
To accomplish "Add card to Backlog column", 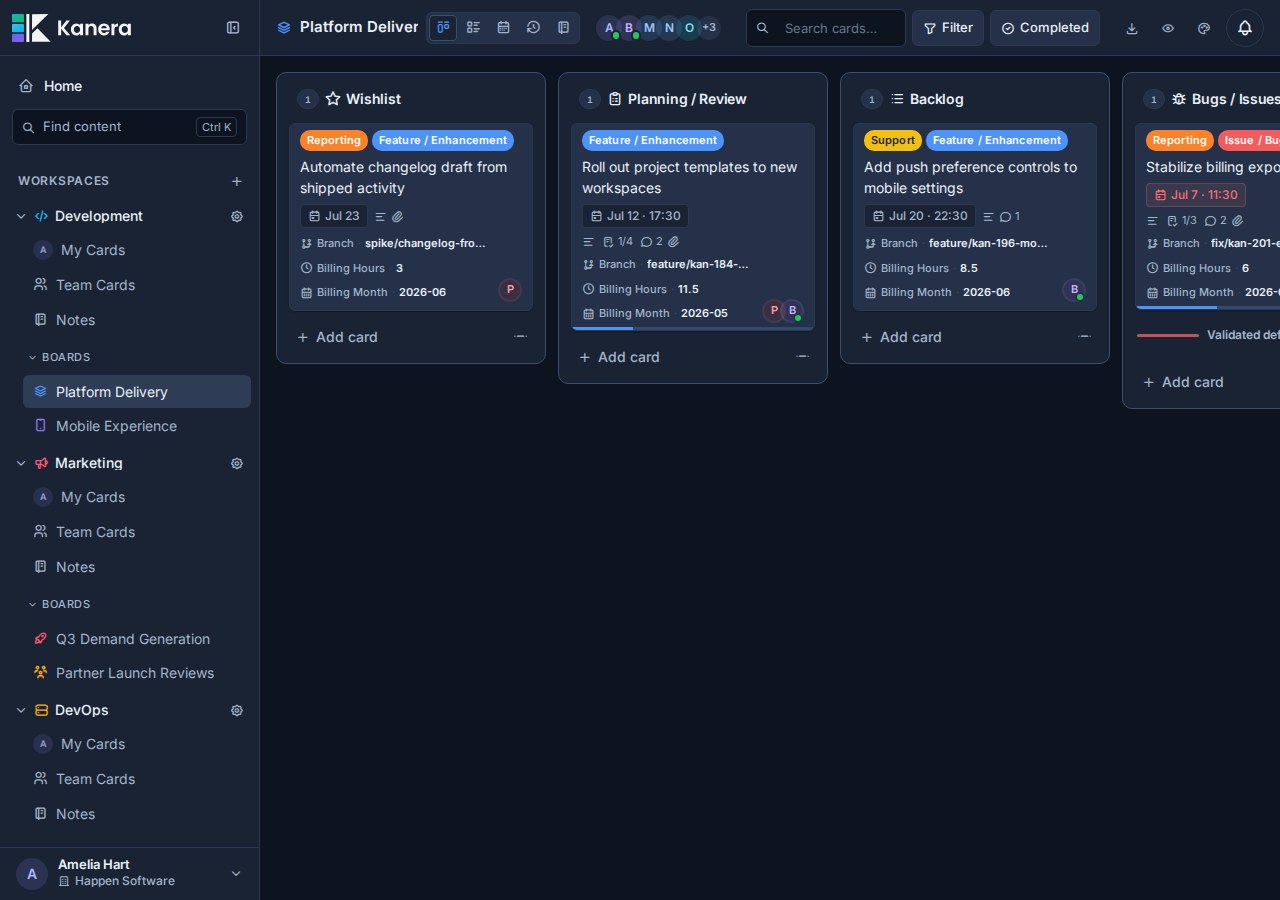I will tap(901, 337).
